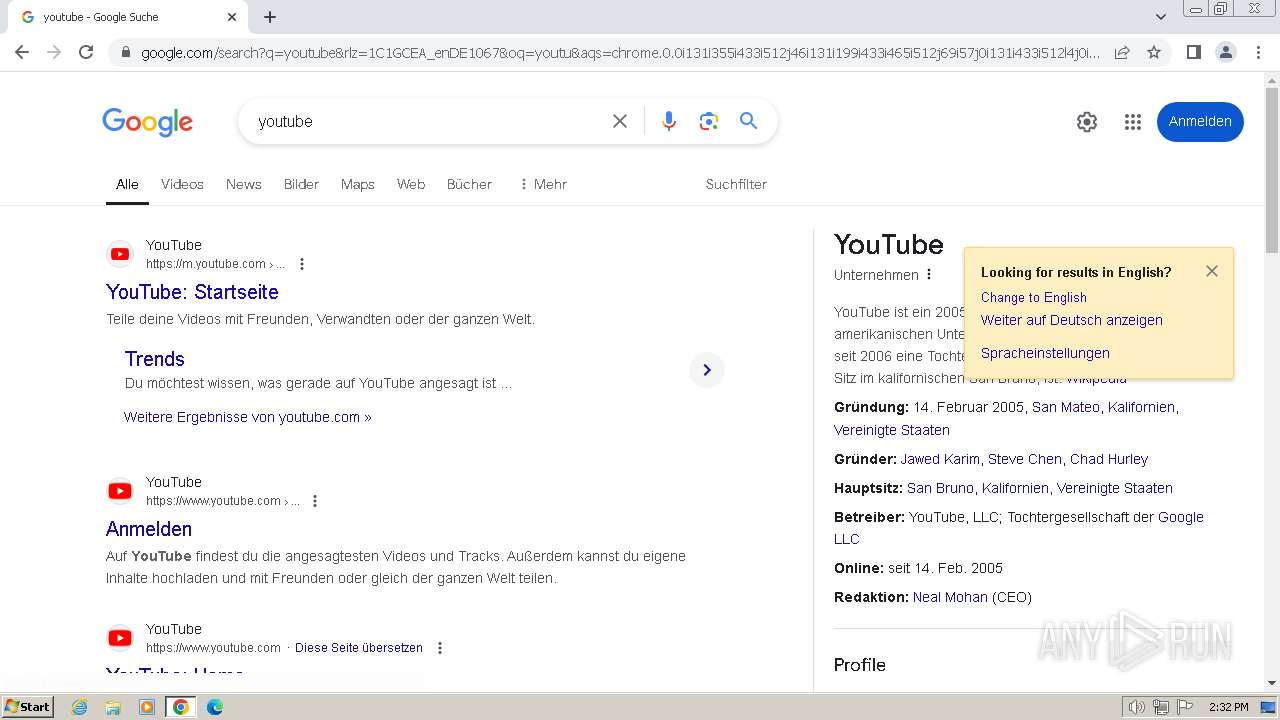Open File Explorer from taskbar
The height and width of the screenshot is (720, 1280).
113,707
